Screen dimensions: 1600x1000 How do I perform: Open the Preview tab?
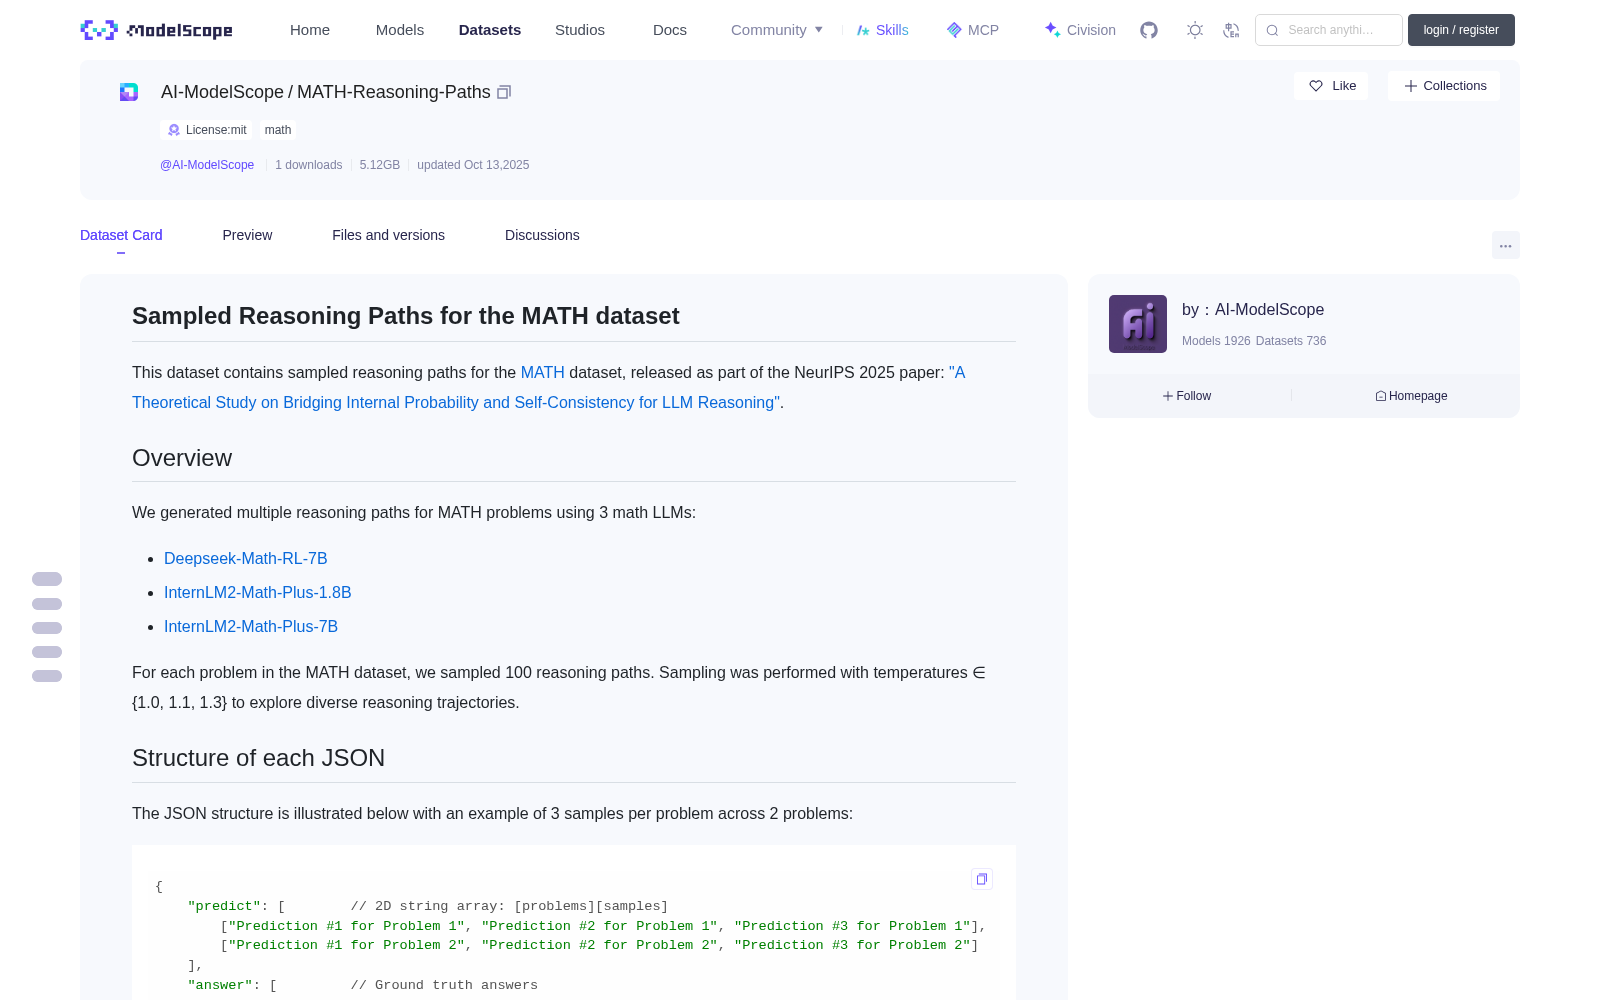(x=247, y=235)
